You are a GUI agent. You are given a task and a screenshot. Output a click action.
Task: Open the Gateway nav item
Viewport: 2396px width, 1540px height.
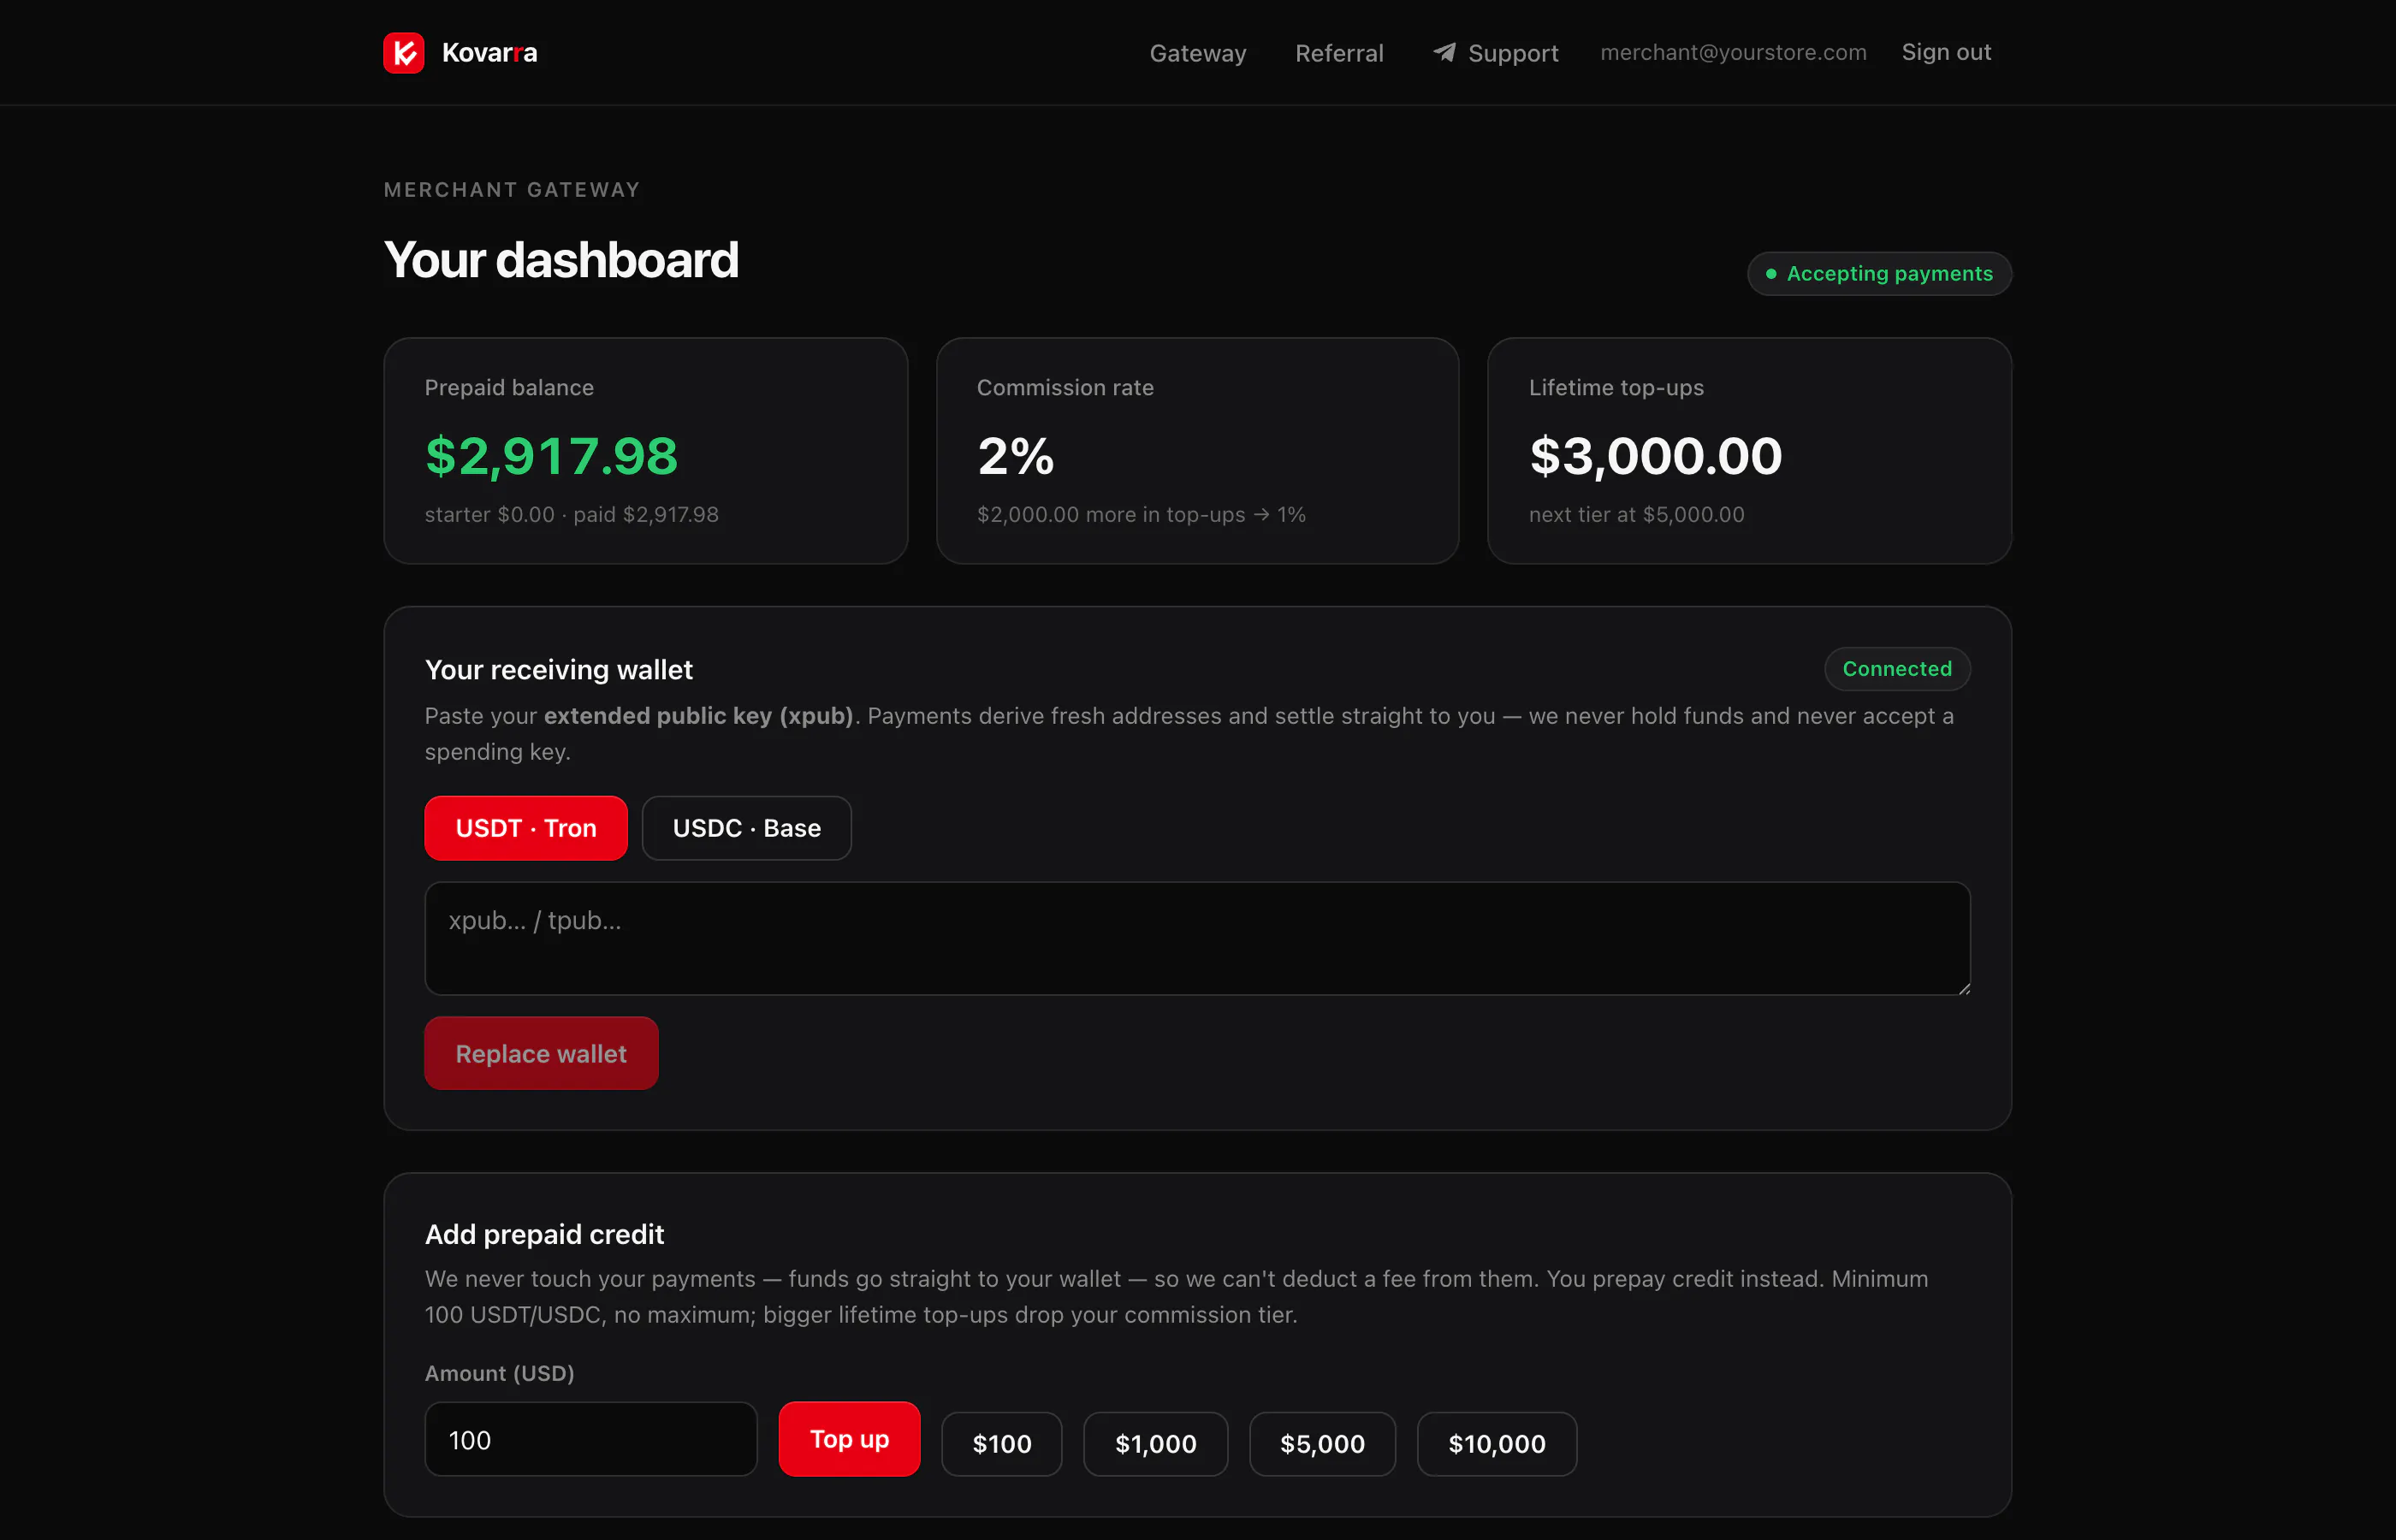point(1197,53)
